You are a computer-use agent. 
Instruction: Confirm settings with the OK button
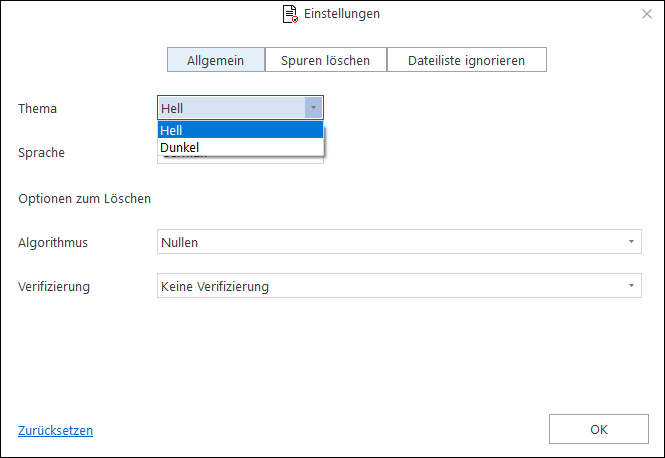point(599,429)
